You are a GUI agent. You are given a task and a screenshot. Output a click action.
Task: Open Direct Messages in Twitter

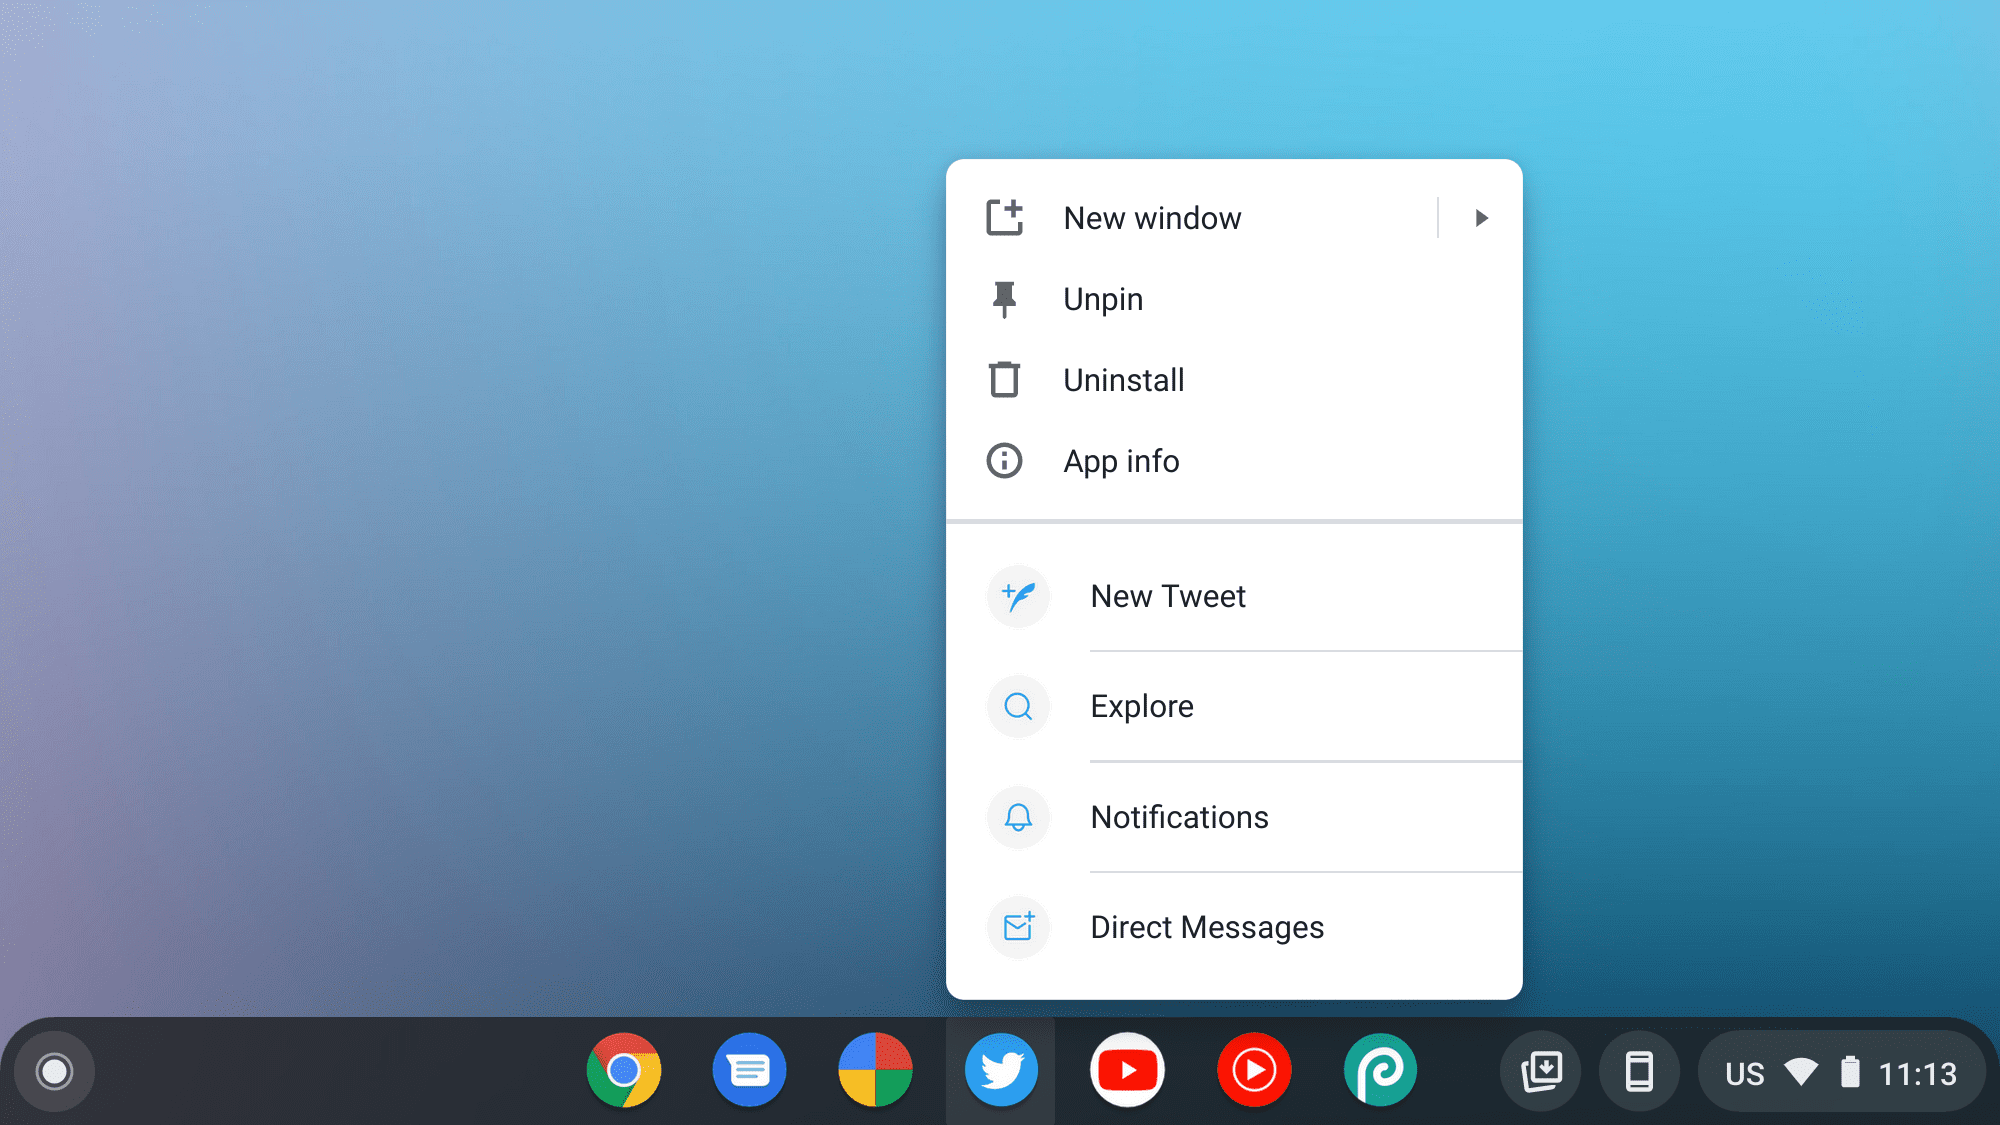coord(1206,926)
